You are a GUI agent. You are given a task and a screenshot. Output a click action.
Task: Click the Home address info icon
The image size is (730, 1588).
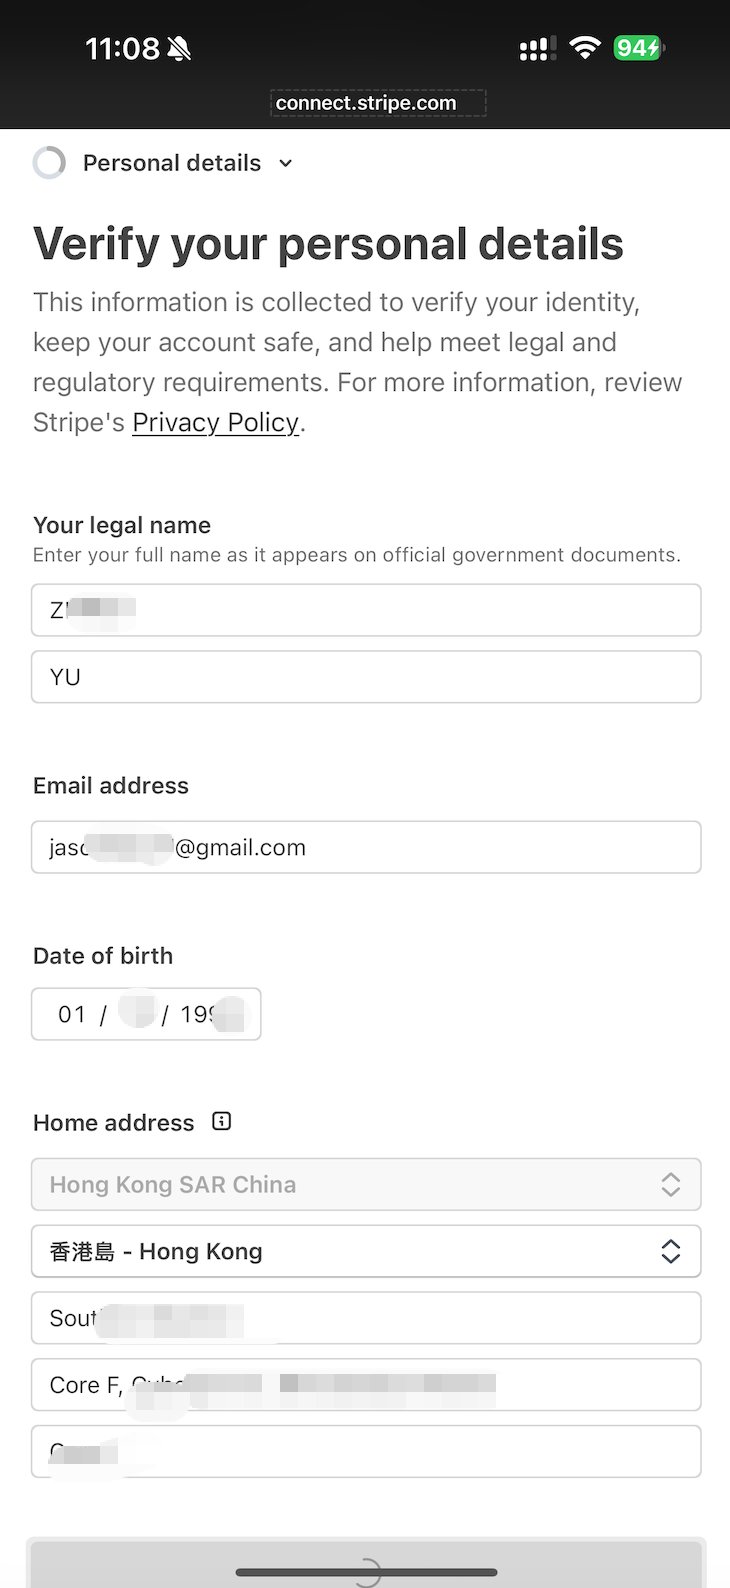(222, 1121)
